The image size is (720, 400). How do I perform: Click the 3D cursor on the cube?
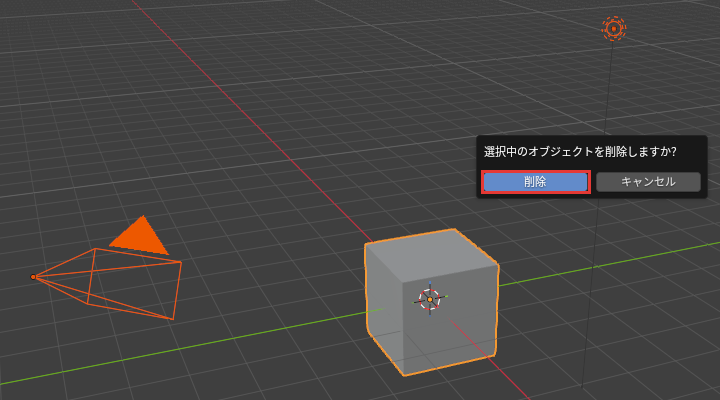430,299
